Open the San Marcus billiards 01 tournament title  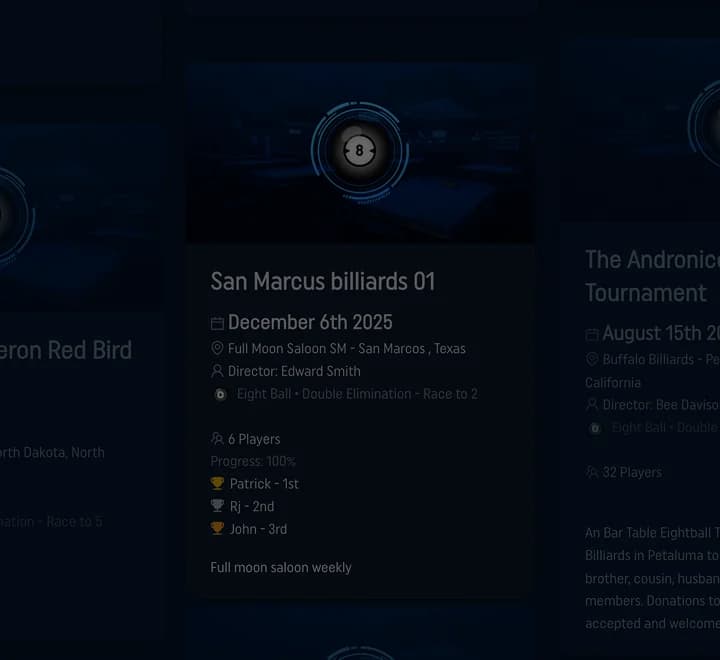323,281
